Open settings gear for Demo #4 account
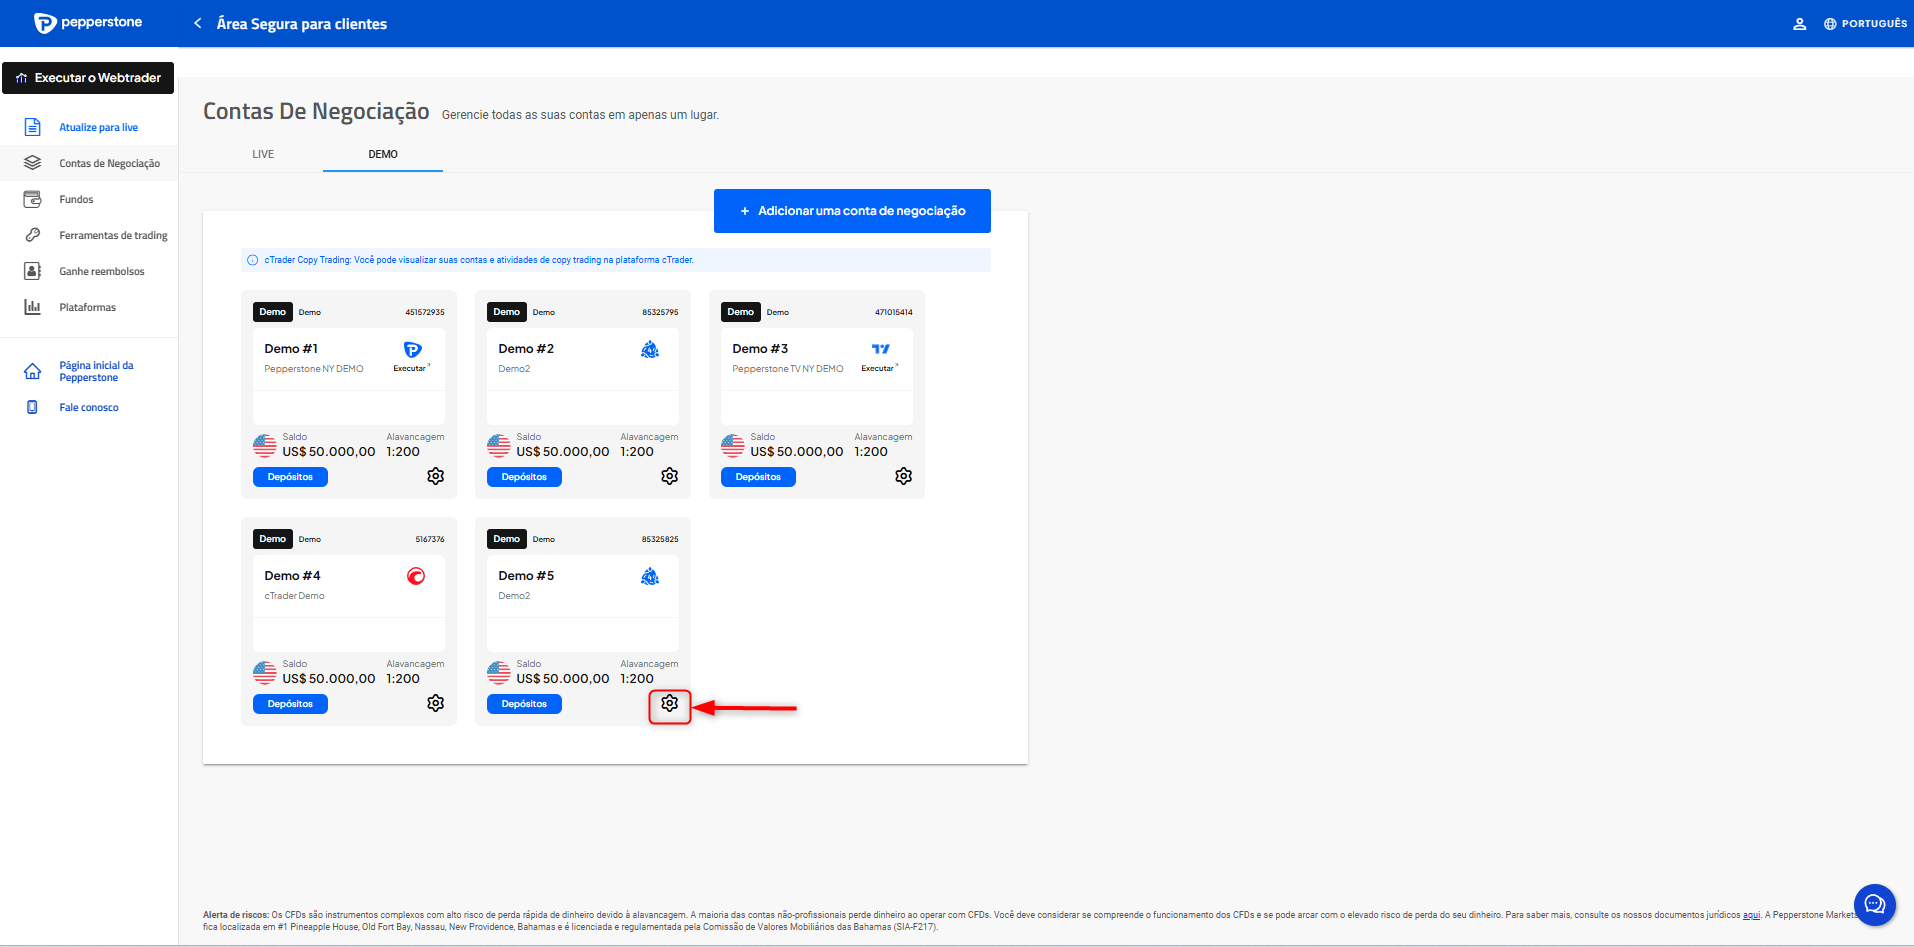This screenshot has width=1914, height=947. (435, 704)
